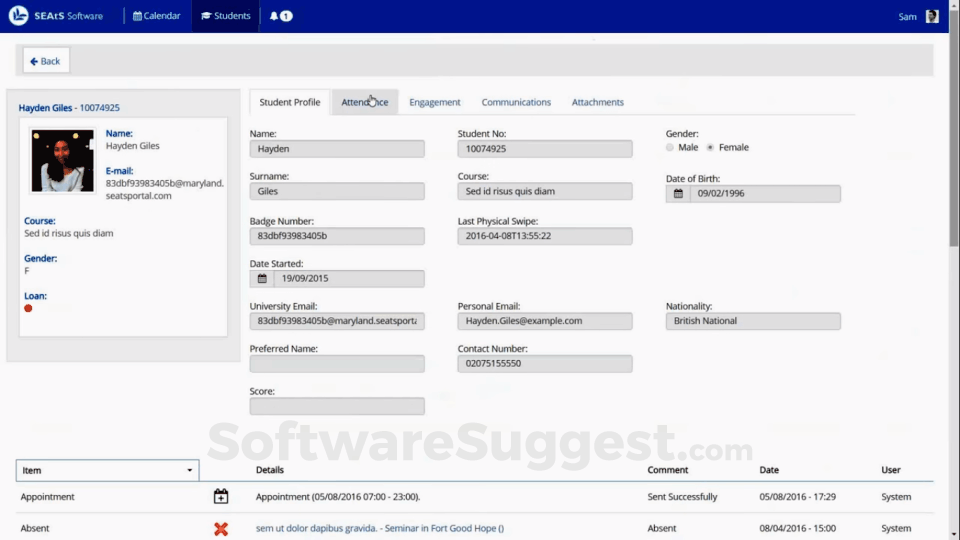Open the Calendar menu item
This screenshot has height=540, width=960.
[157, 16]
